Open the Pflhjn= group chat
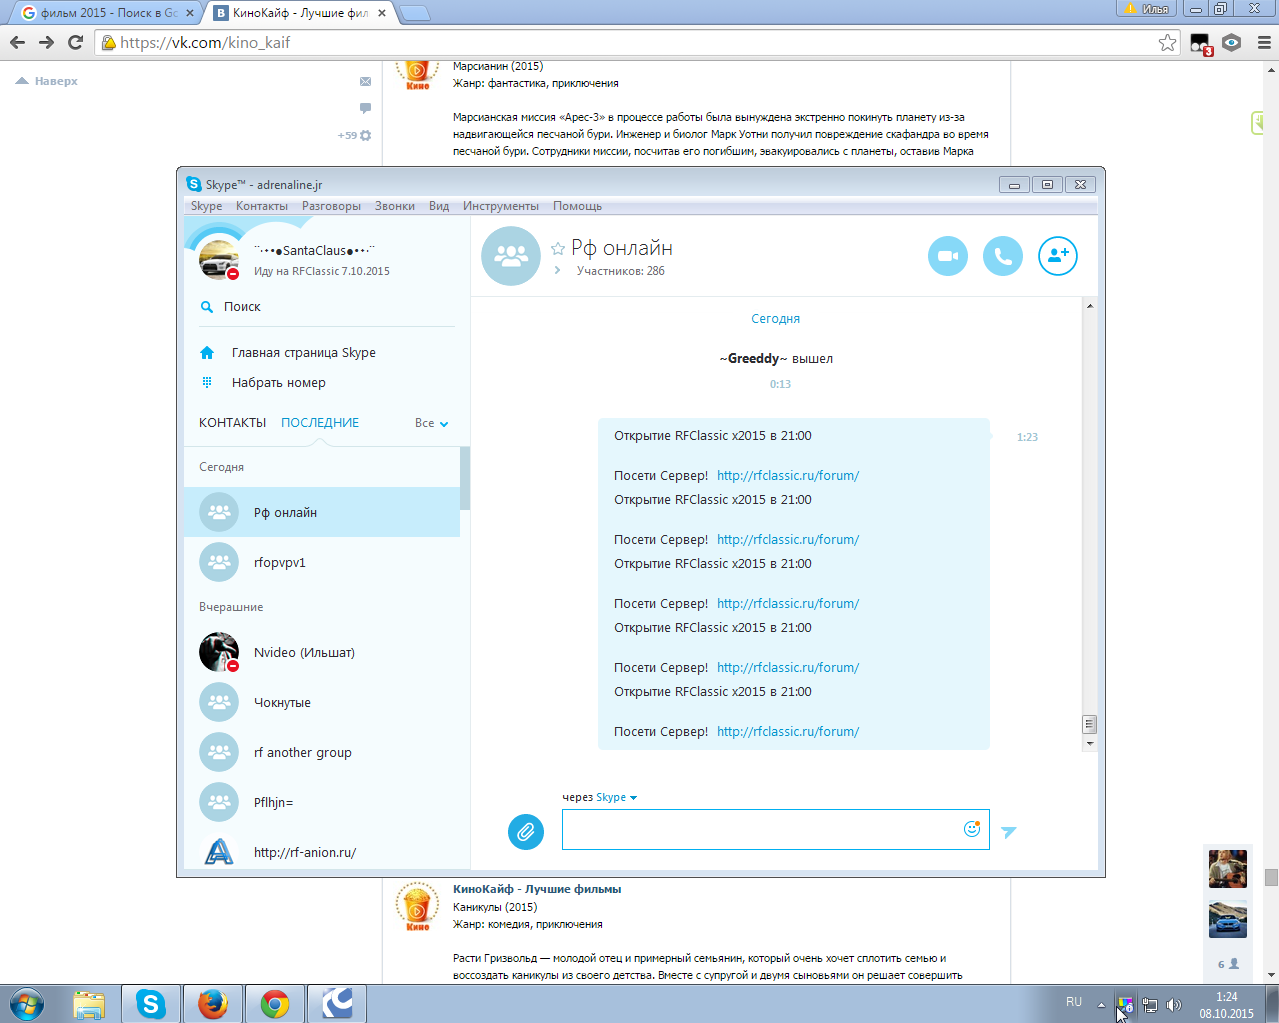Image resolution: width=1279 pixels, height=1023 pixels. [x=322, y=802]
